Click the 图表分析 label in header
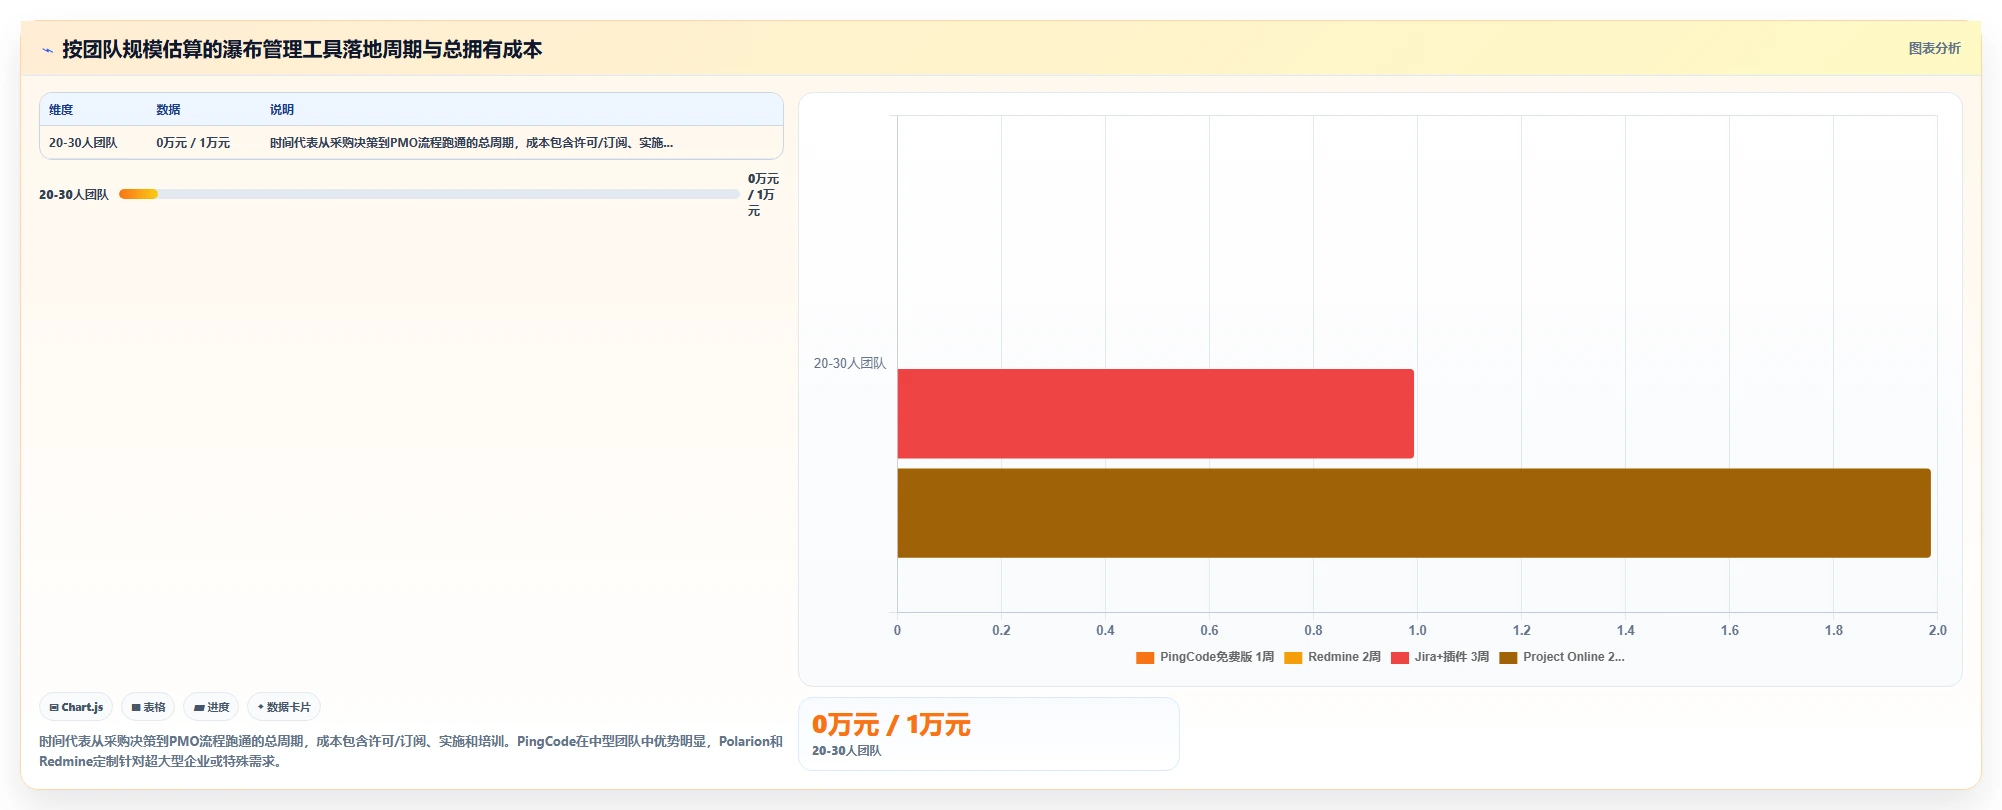2002x810 pixels. 1934,48
